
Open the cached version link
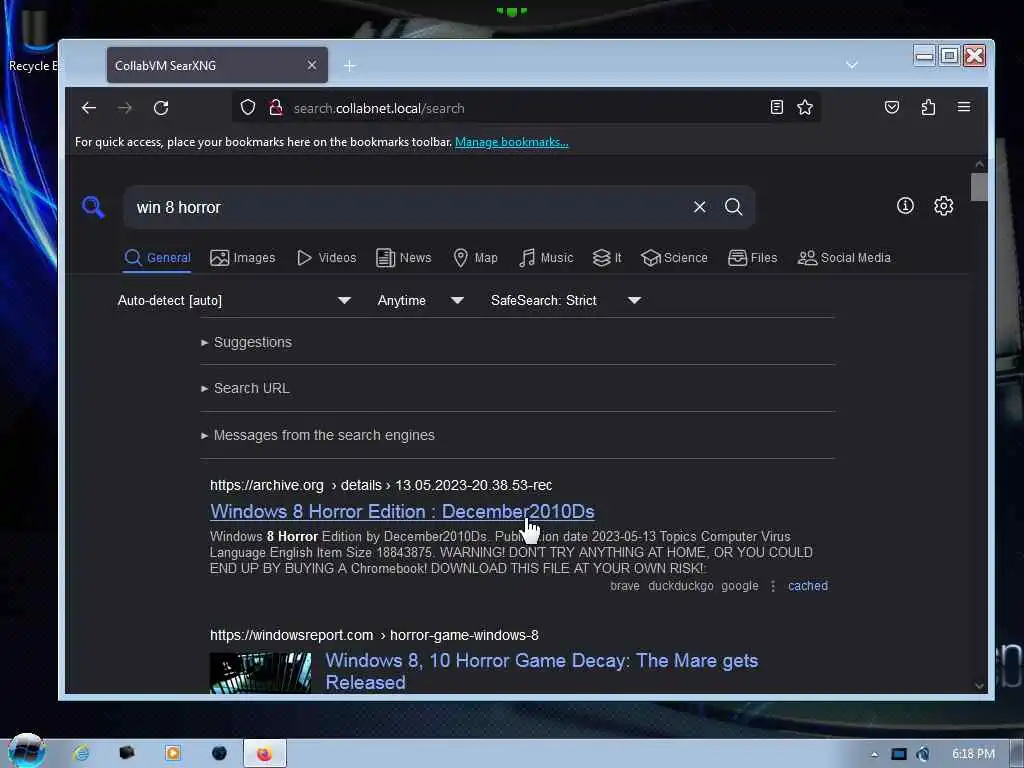coord(808,586)
